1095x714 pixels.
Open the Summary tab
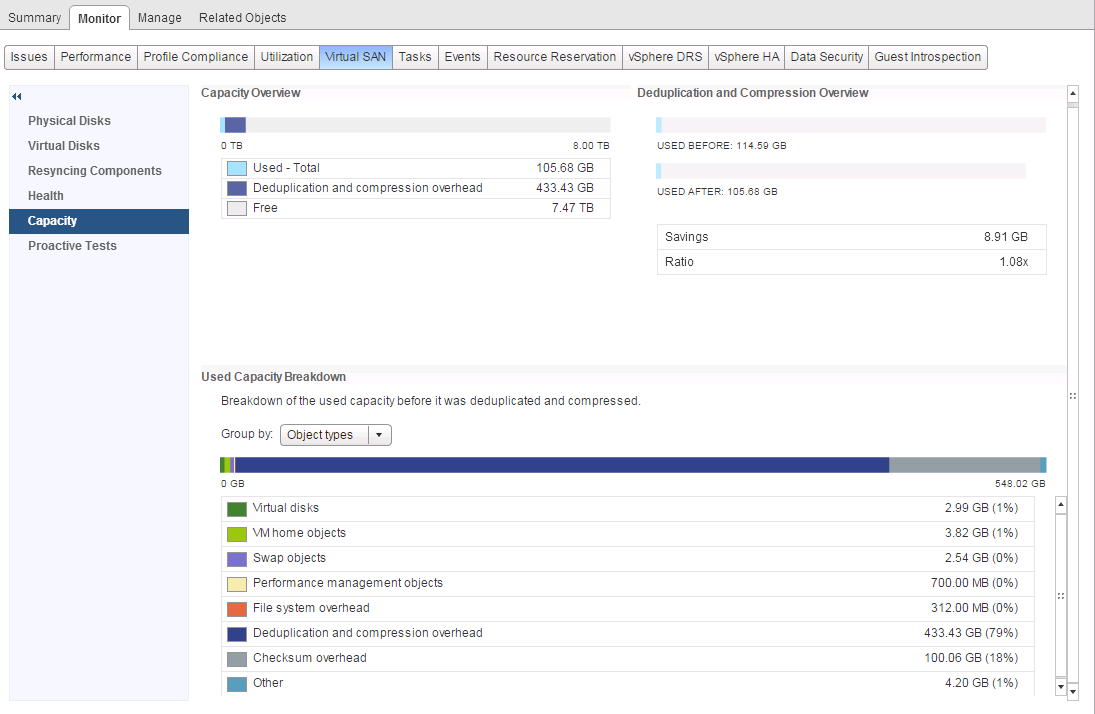coord(34,17)
